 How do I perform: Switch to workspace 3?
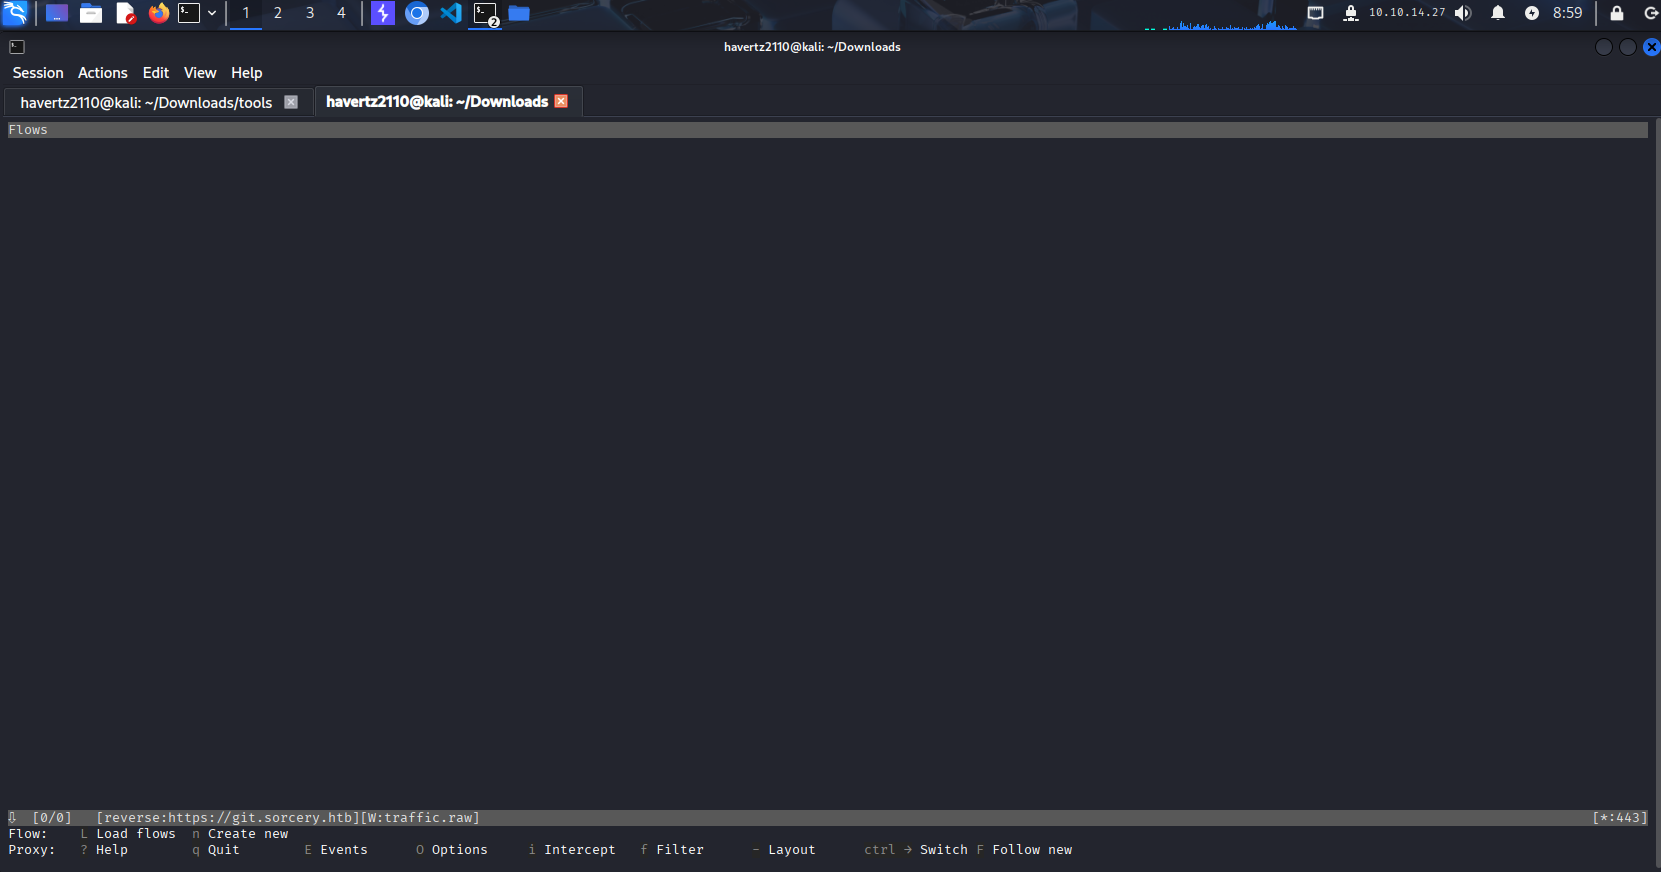(x=310, y=13)
